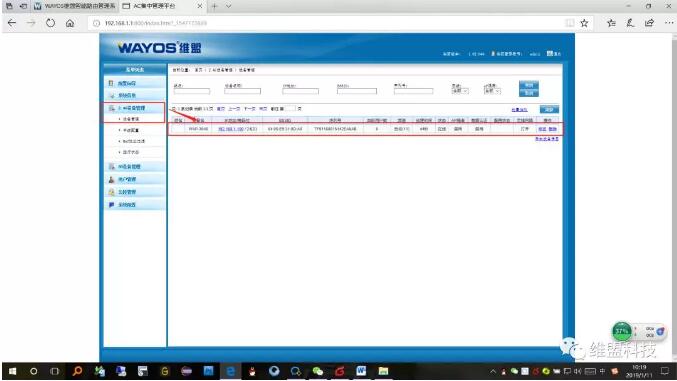The width and height of the screenshot is (677, 381).
Task: Tick the select-all checkbox above the table
Action: point(174,109)
